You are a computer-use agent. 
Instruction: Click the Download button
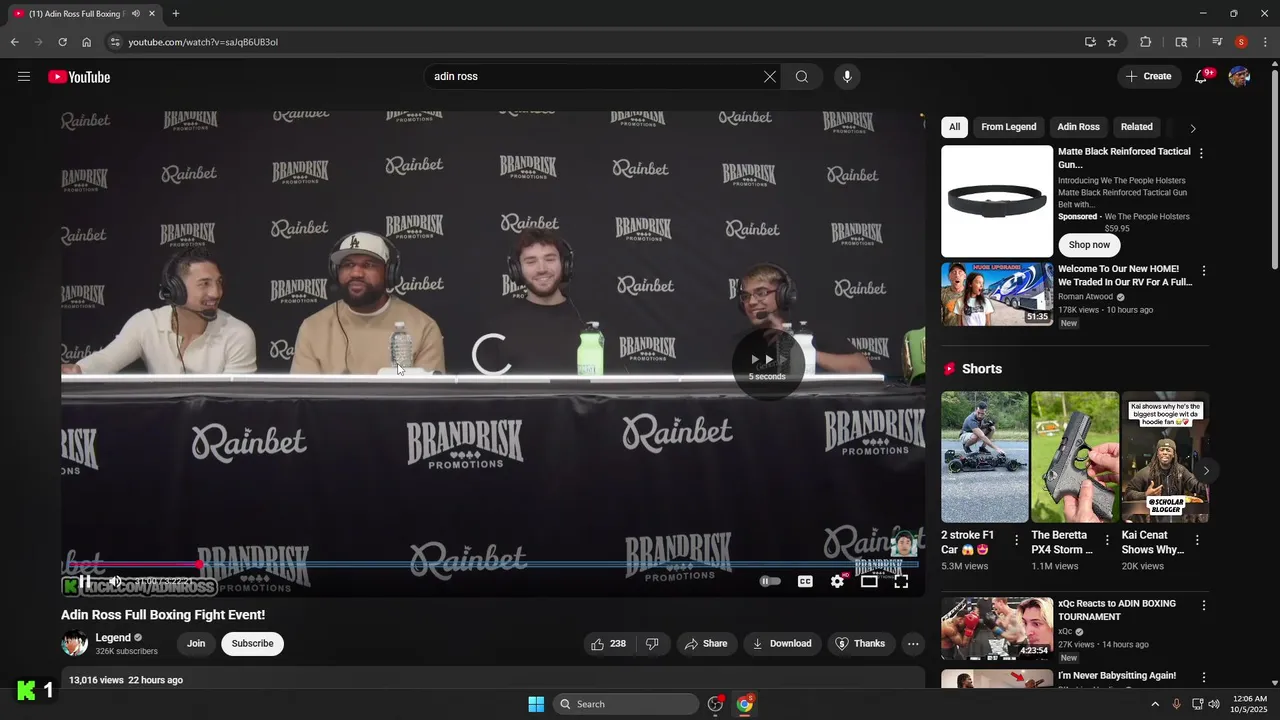782,644
